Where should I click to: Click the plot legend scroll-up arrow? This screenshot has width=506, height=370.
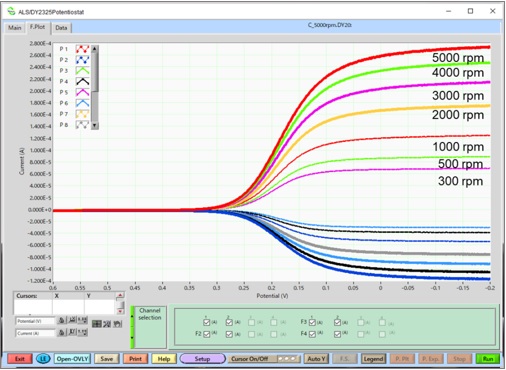tap(95, 49)
